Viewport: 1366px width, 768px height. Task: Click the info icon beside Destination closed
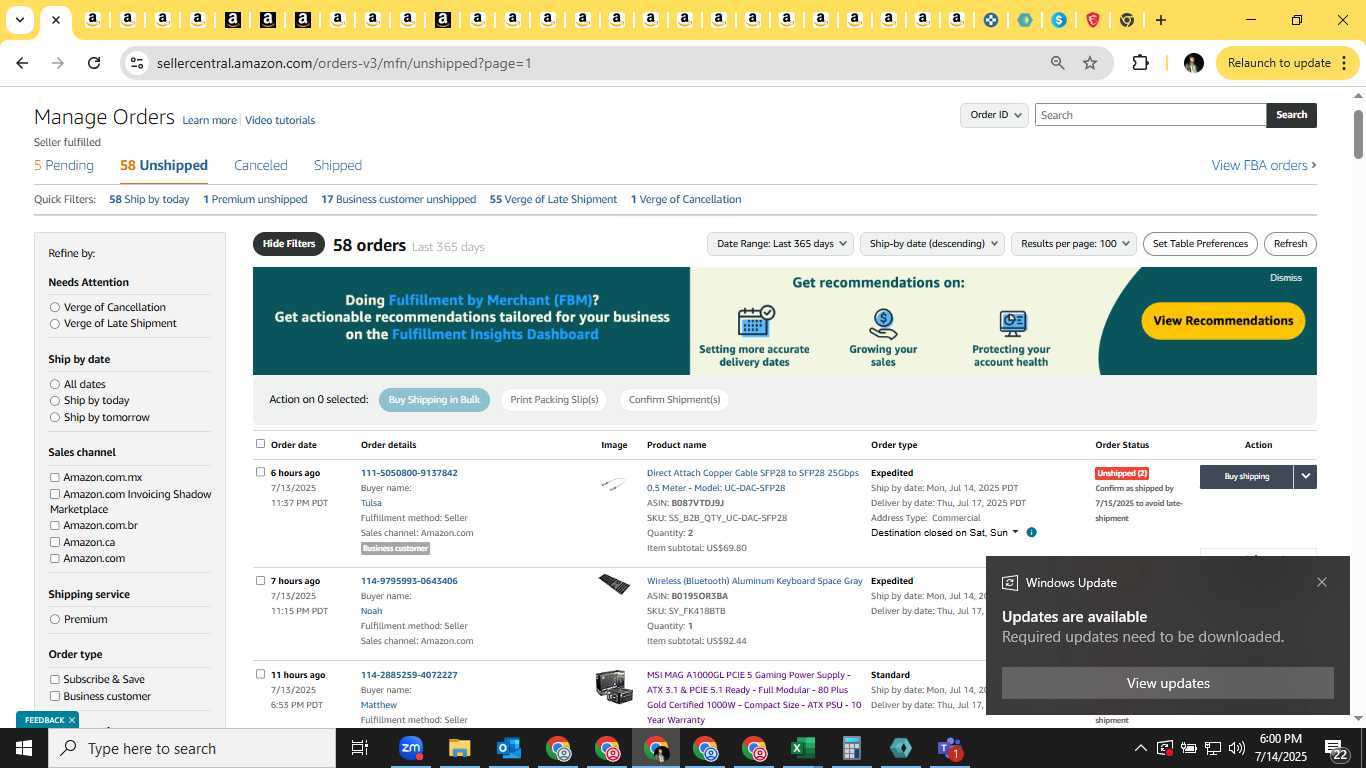[x=1031, y=532]
